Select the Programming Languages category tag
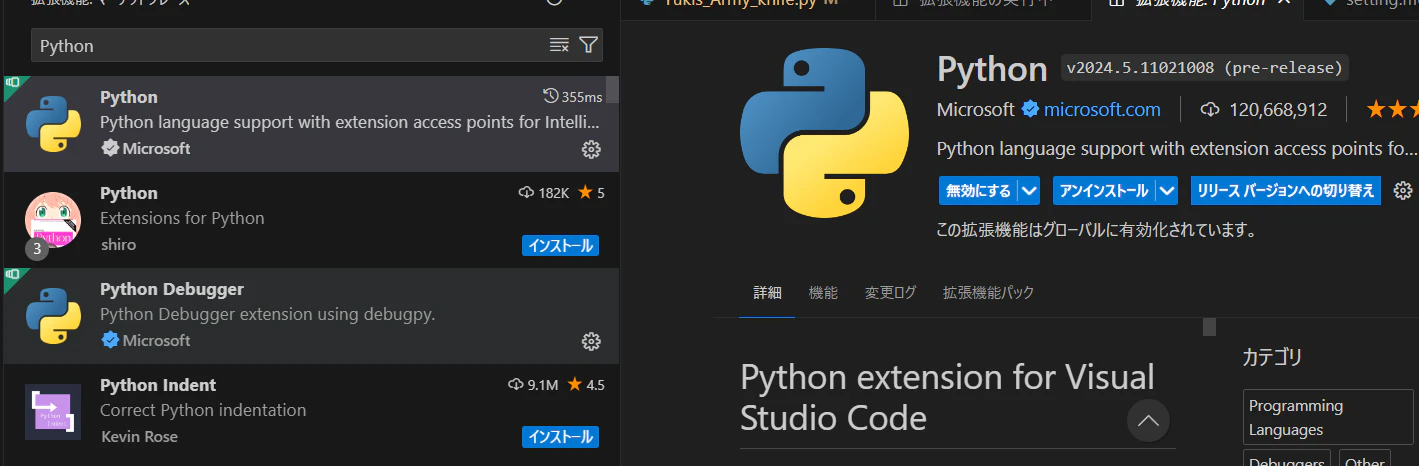1419x466 pixels. pos(1329,418)
